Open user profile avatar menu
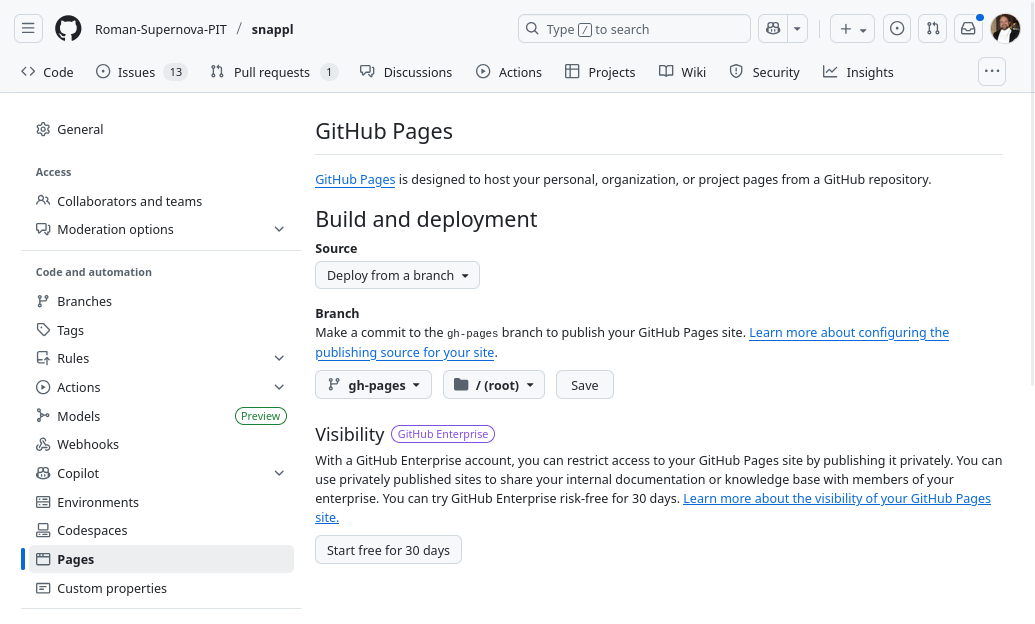This screenshot has height=624, width=1035. (1005, 29)
